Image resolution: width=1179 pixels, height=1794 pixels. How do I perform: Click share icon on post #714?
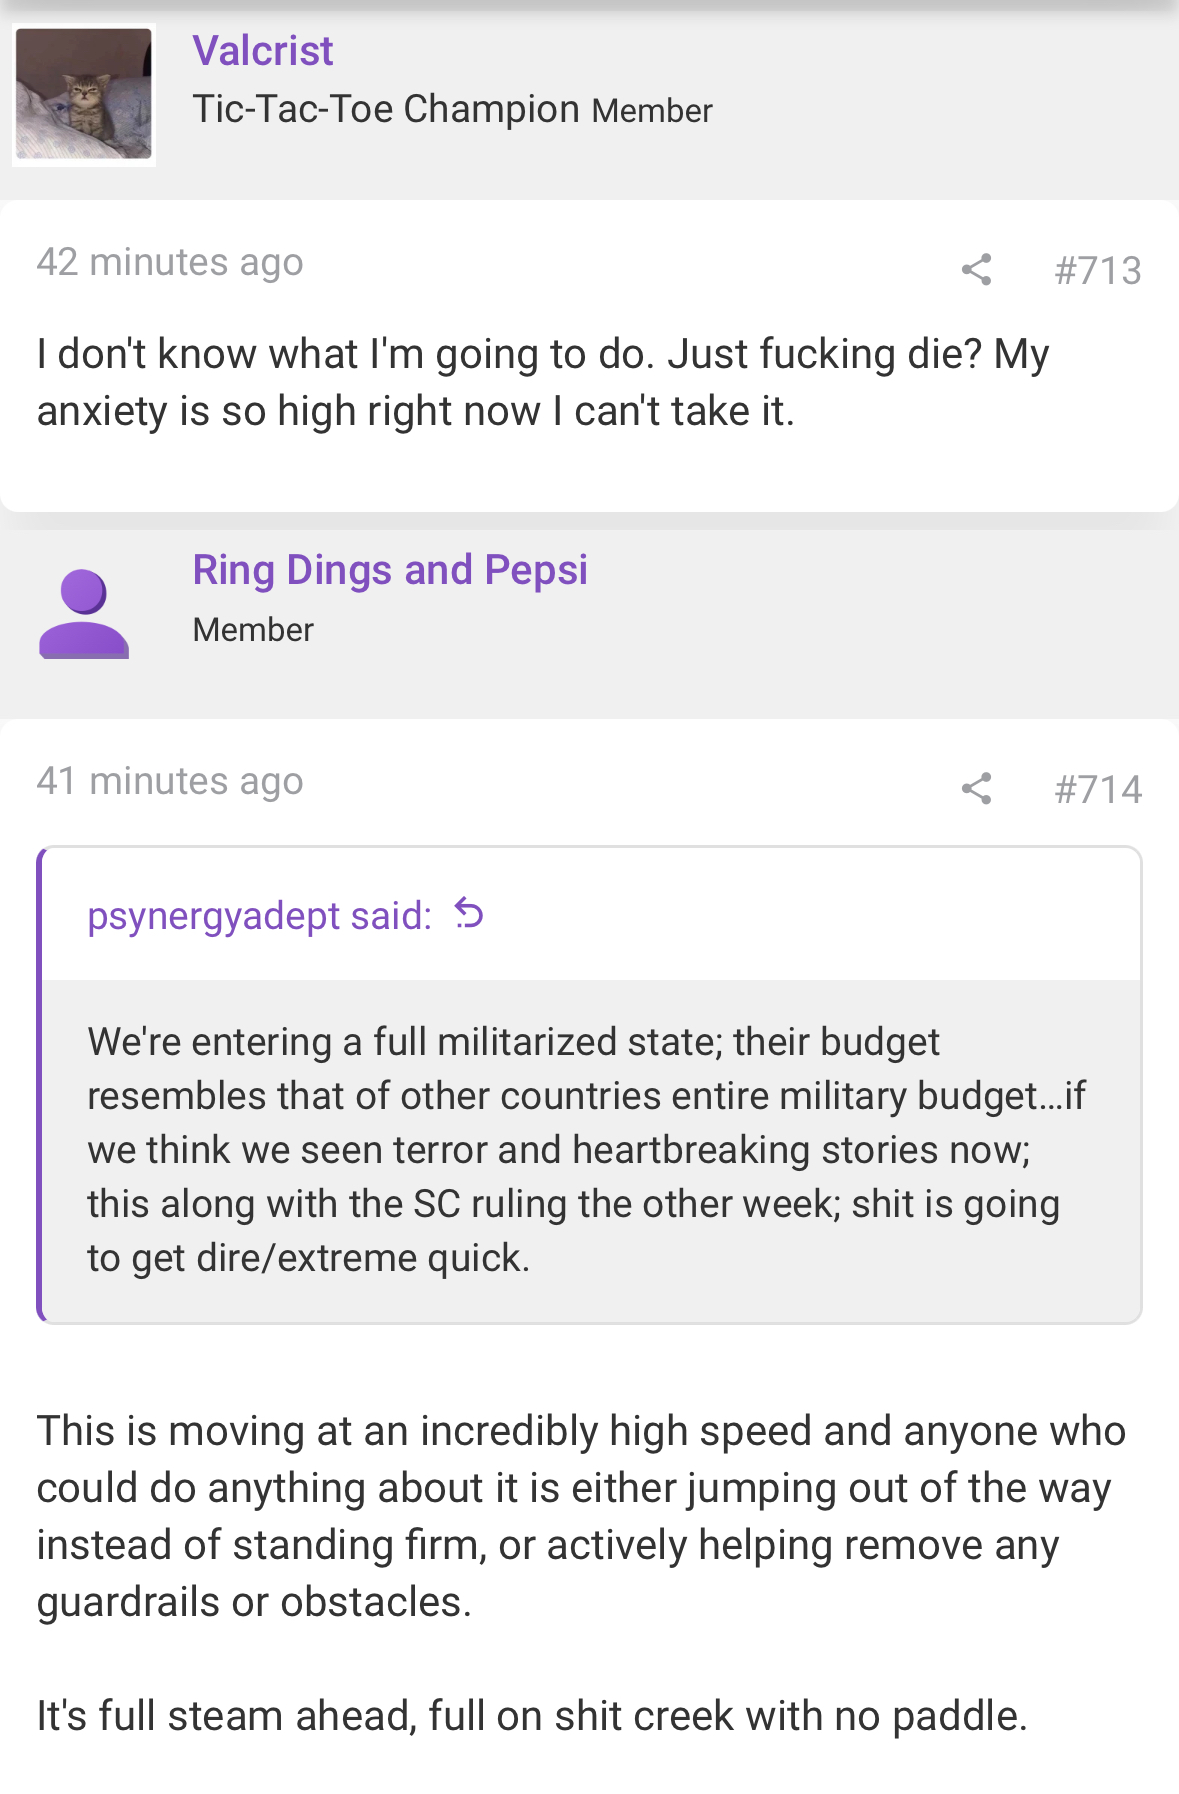976,788
